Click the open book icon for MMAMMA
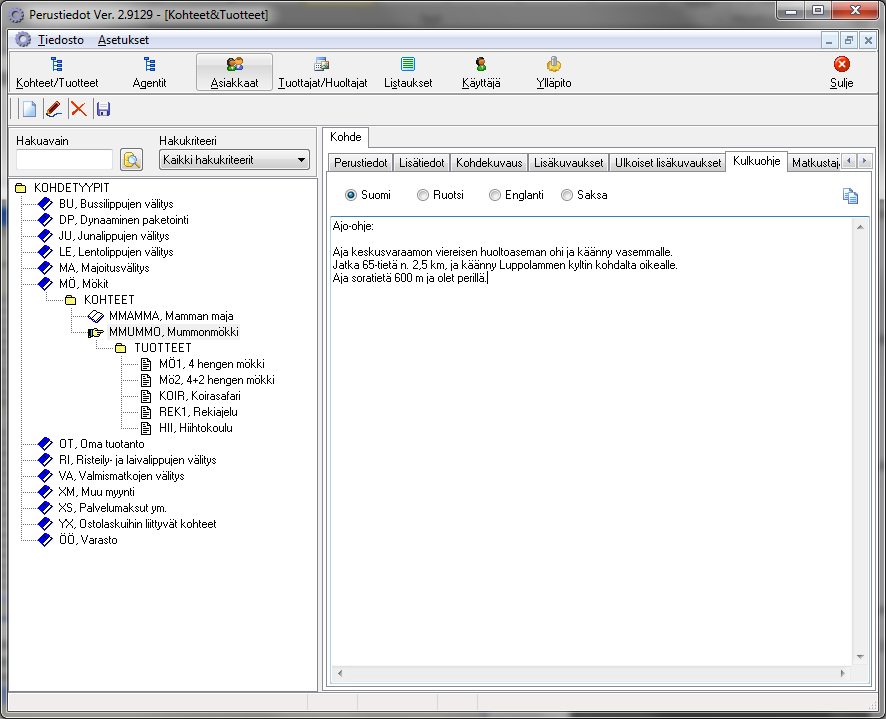Screen dimensions: 886x719 click(x=96, y=316)
